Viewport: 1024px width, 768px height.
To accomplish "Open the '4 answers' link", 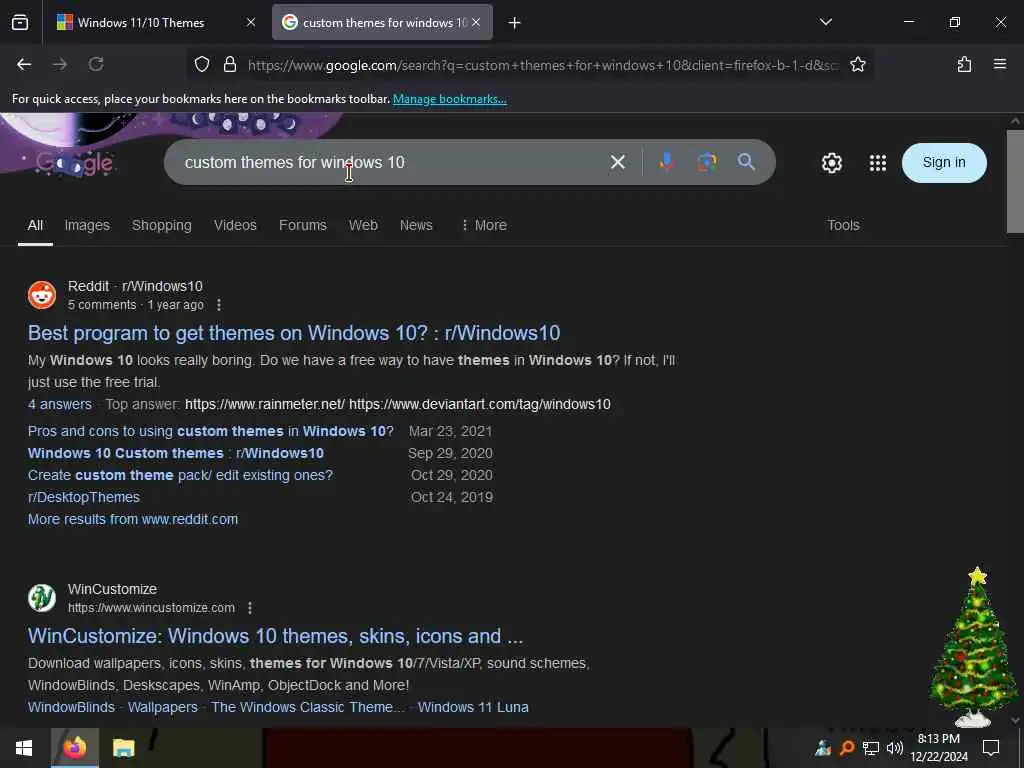I will point(60,404).
